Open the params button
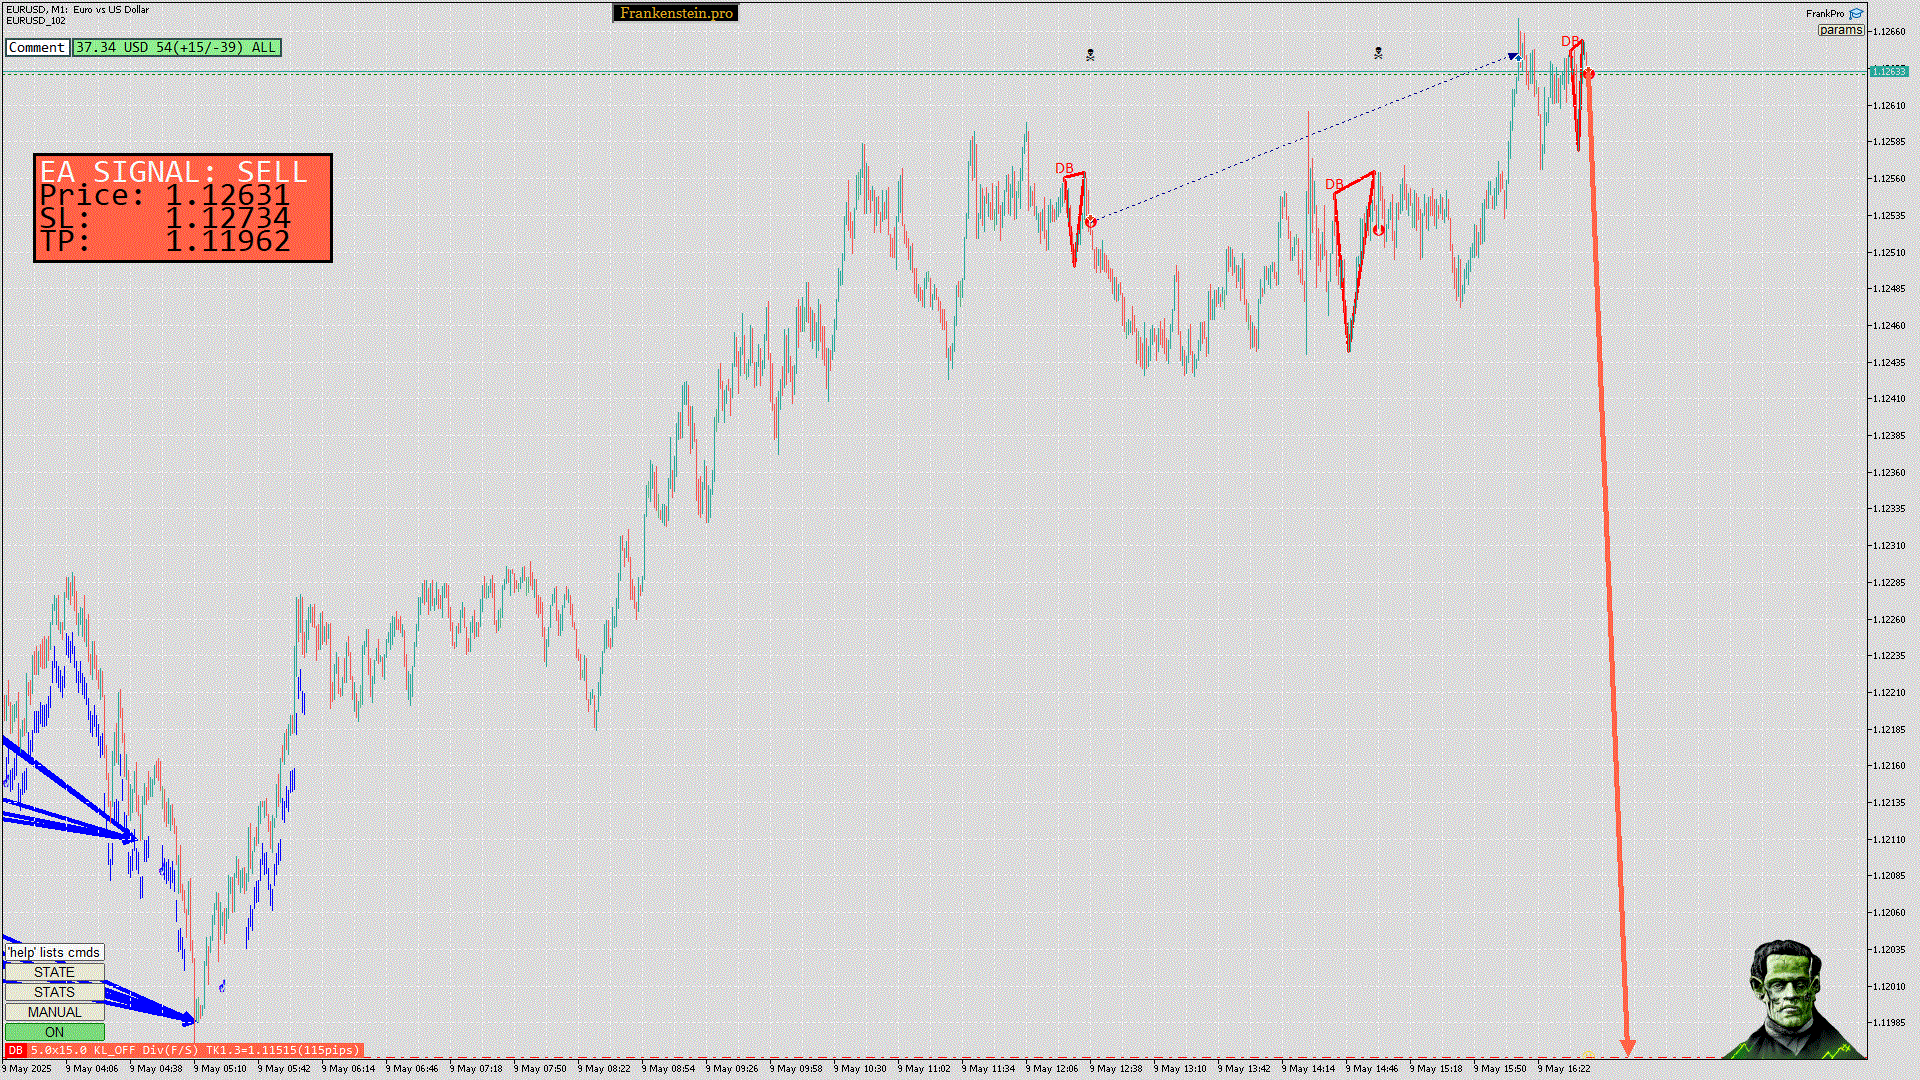1920x1080 pixels. (1841, 30)
